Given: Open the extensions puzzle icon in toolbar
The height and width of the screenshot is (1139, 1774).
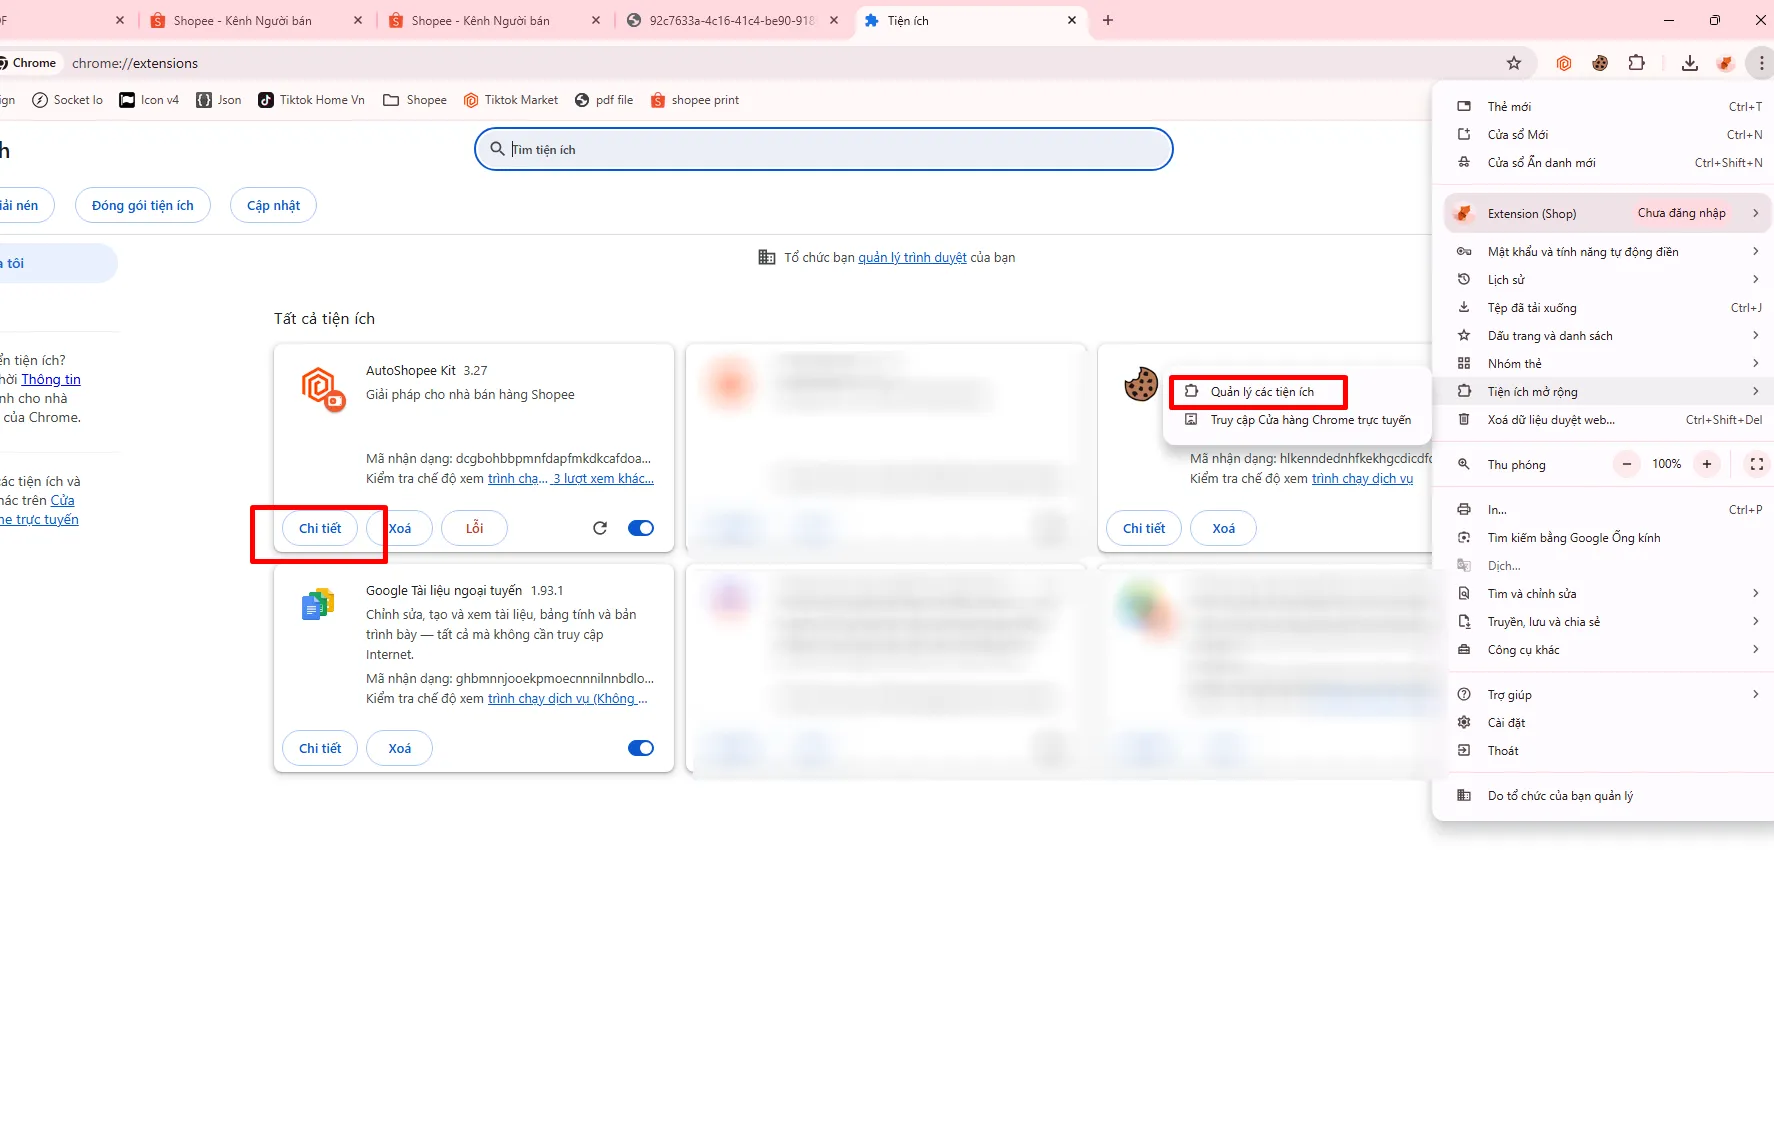Looking at the screenshot, I should (x=1636, y=63).
